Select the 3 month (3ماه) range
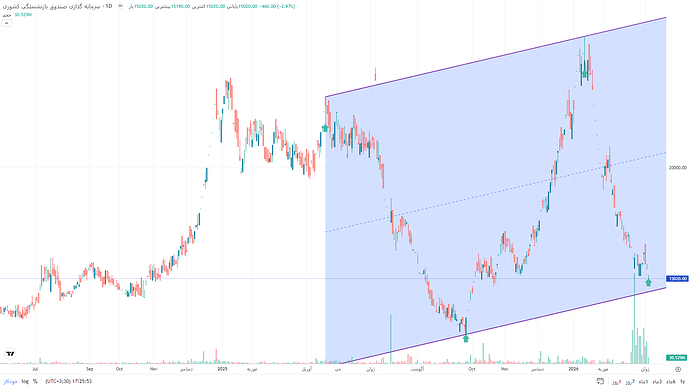 (x=657, y=381)
